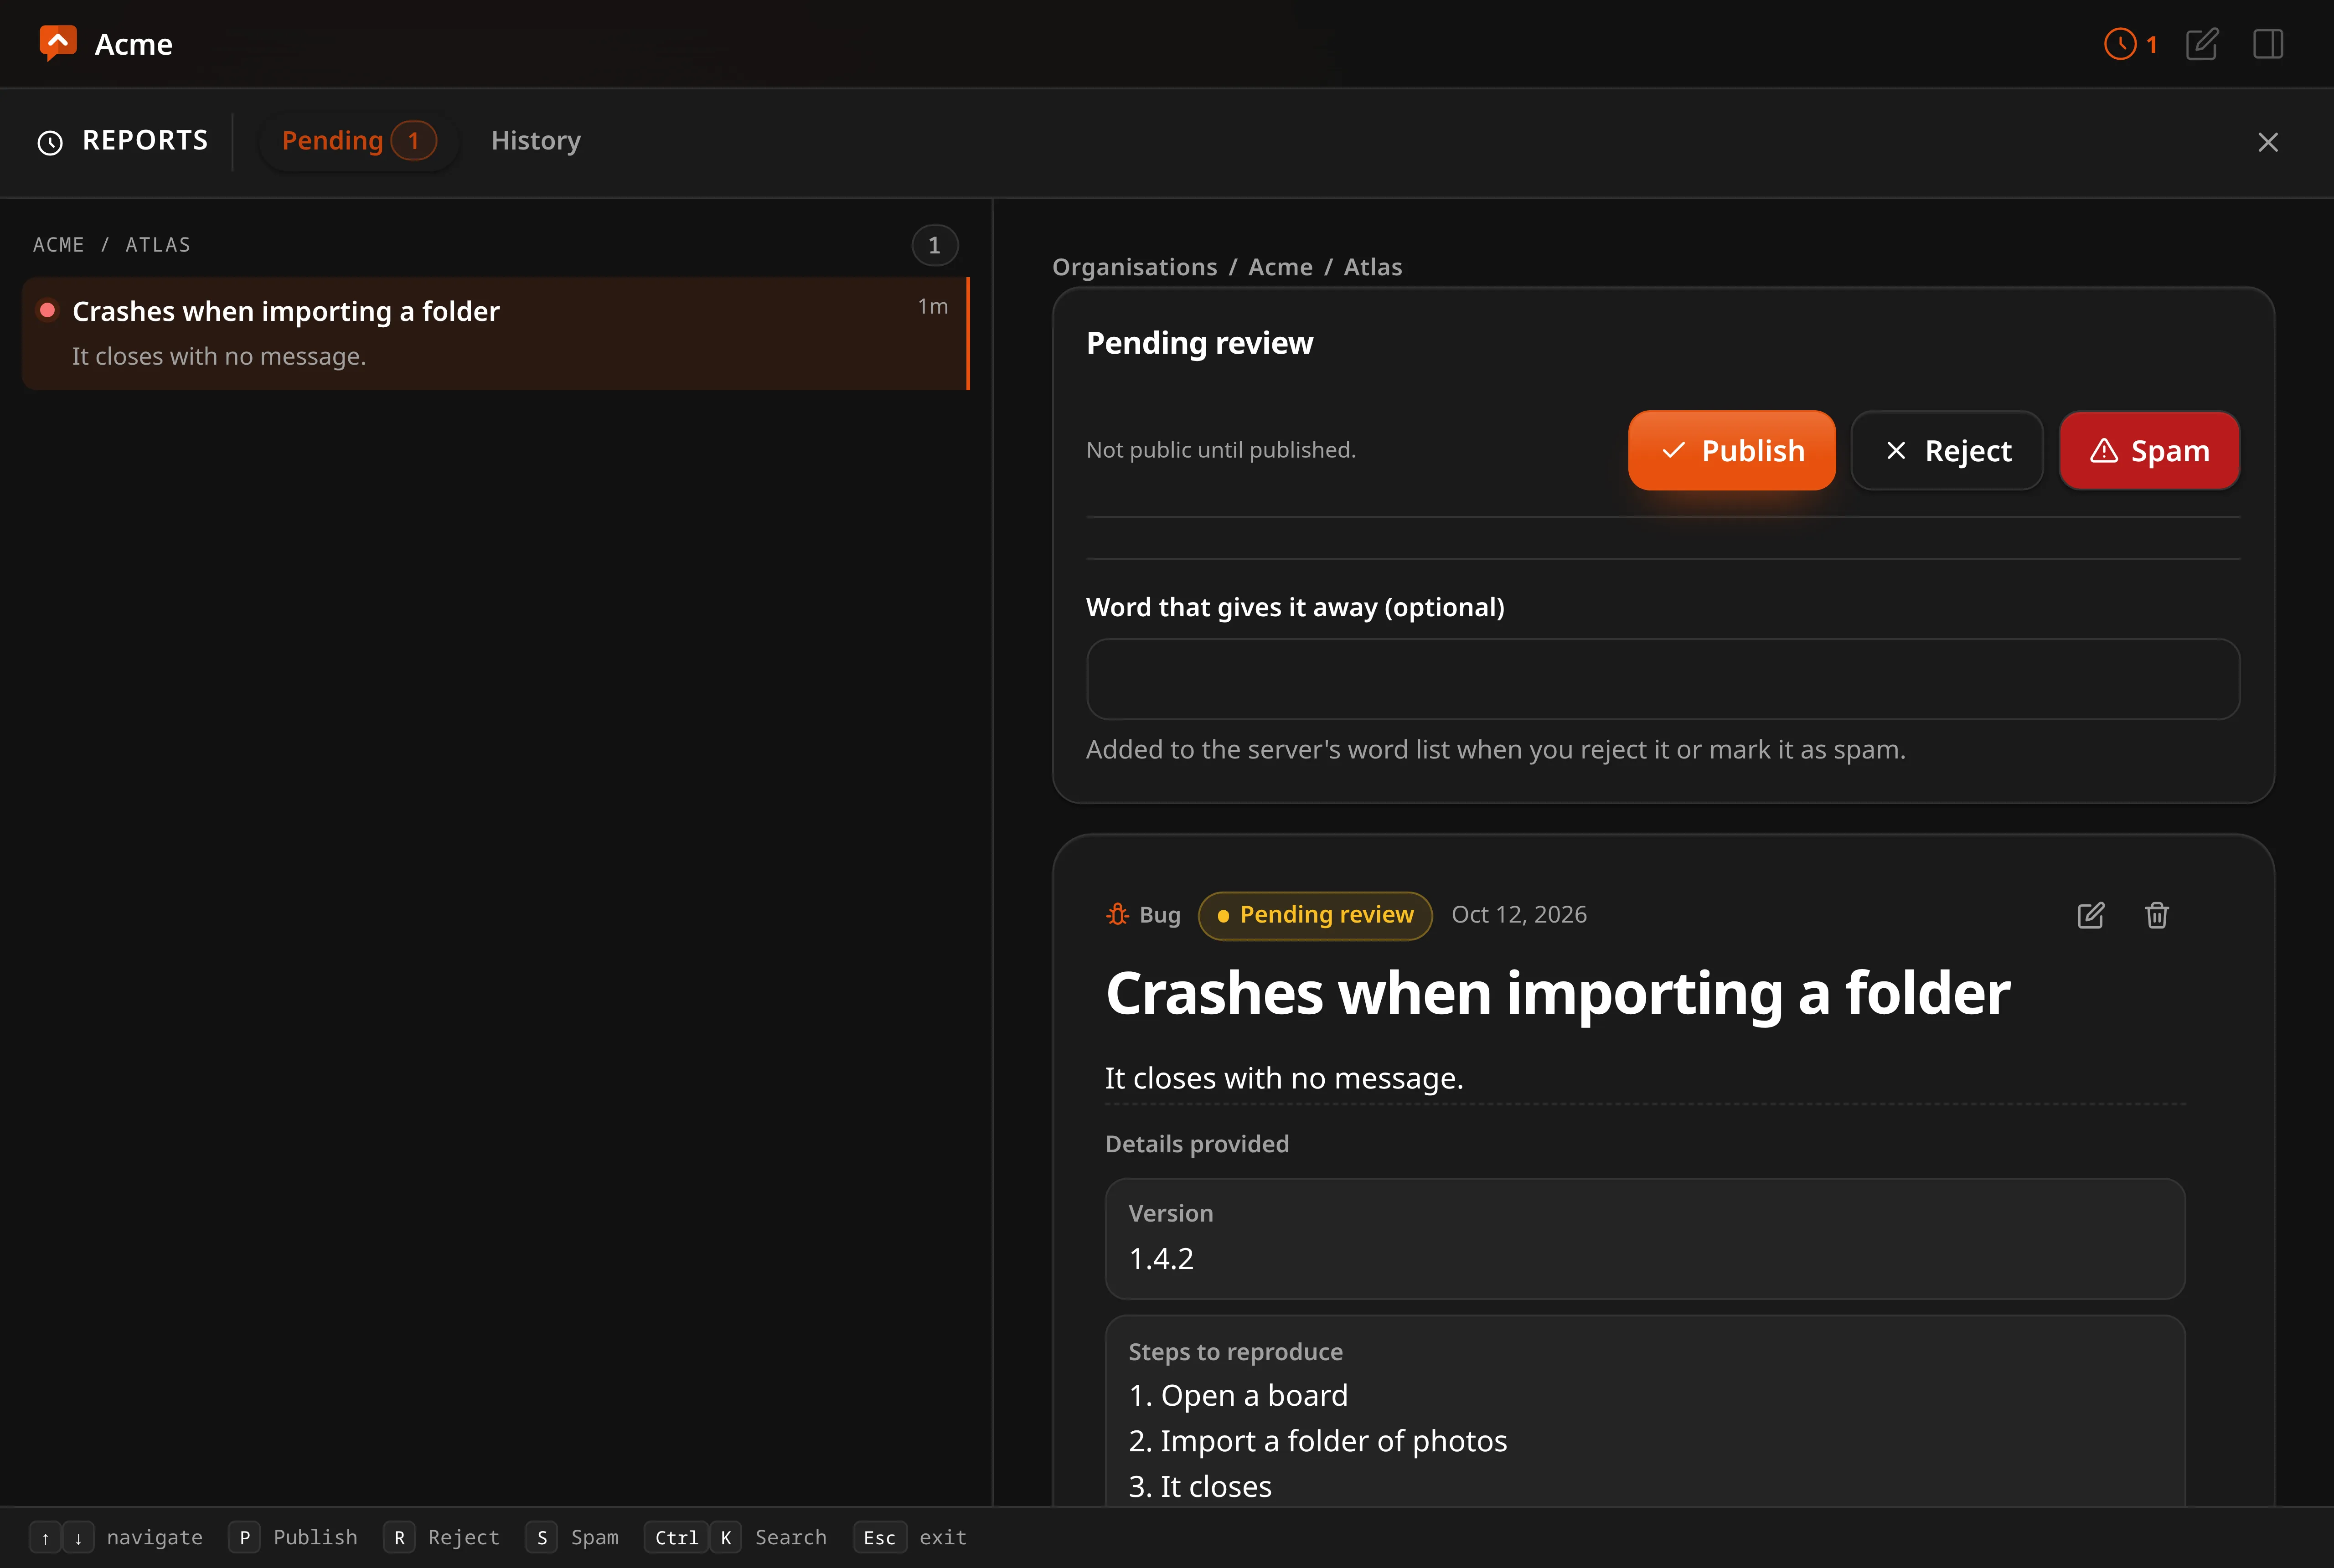The height and width of the screenshot is (1568, 2334).
Task: Click the 'Steps to reproduce' label
Action: [x=1235, y=1351]
